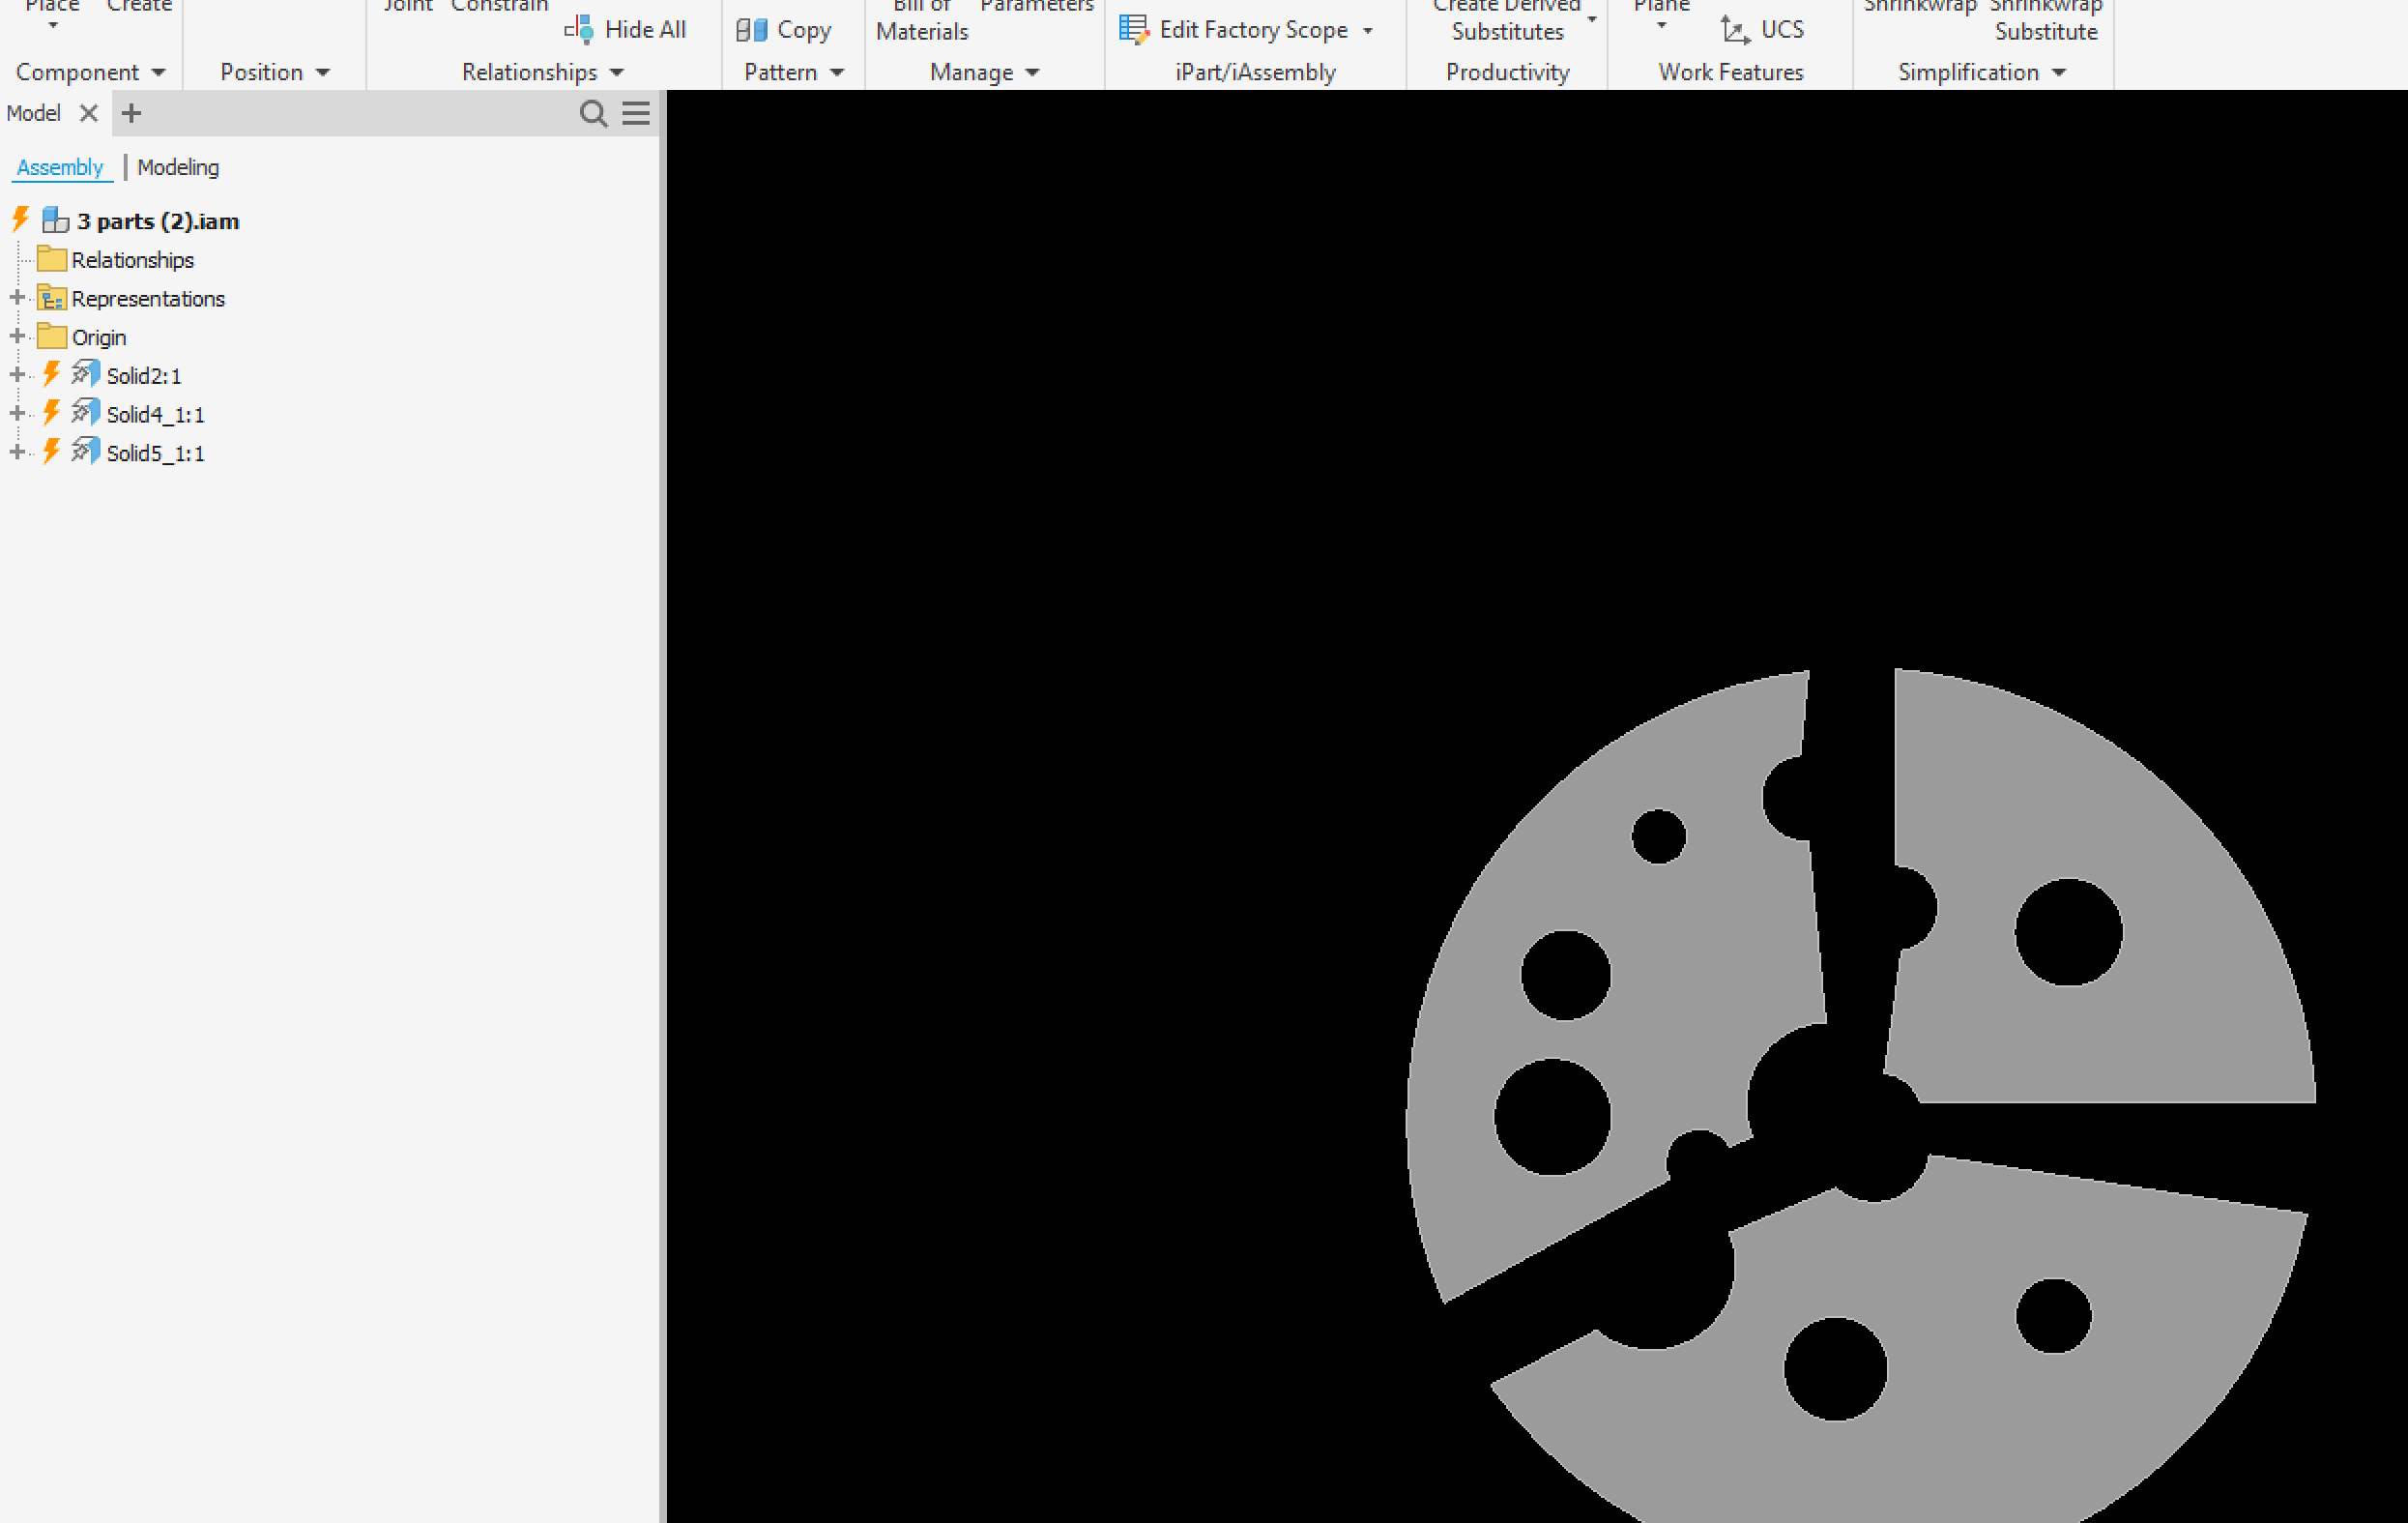Click the part icon for Solid5_1:1
Image resolution: width=2408 pixels, height=1523 pixels.
tap(86, 451)
